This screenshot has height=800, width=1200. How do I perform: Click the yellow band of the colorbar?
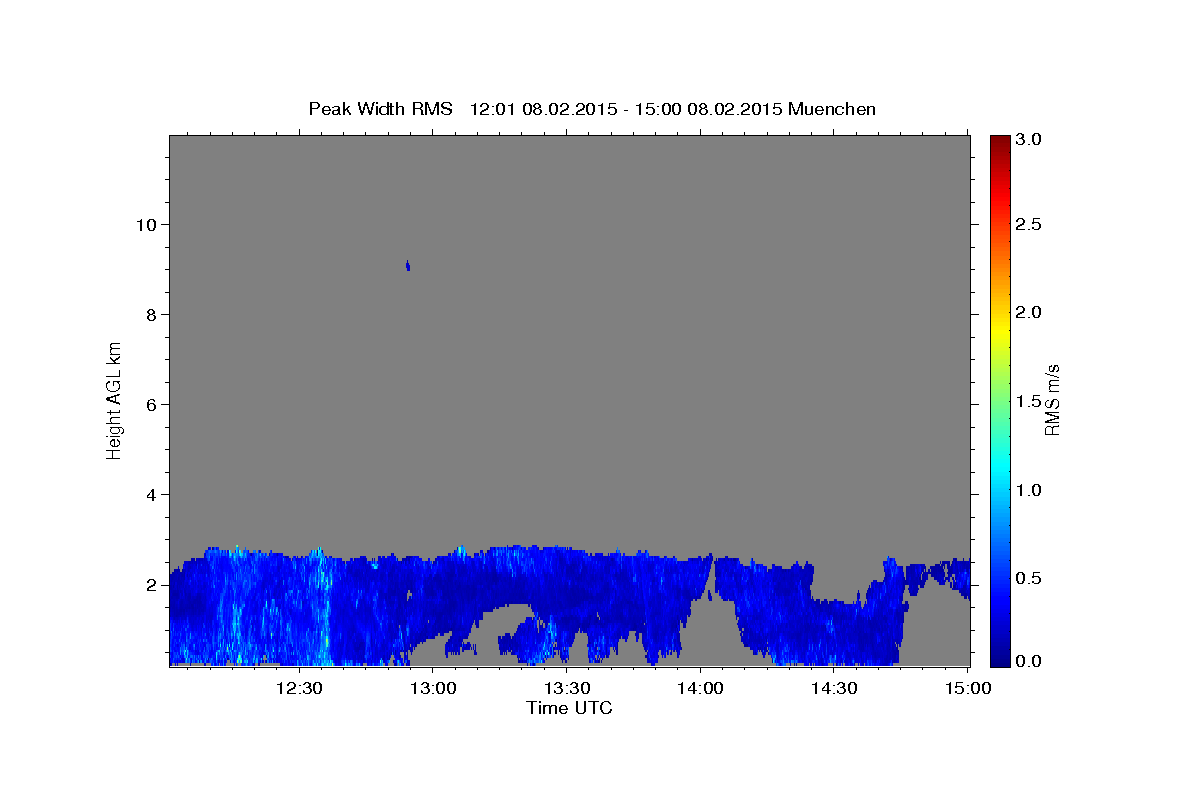[999, 330]
